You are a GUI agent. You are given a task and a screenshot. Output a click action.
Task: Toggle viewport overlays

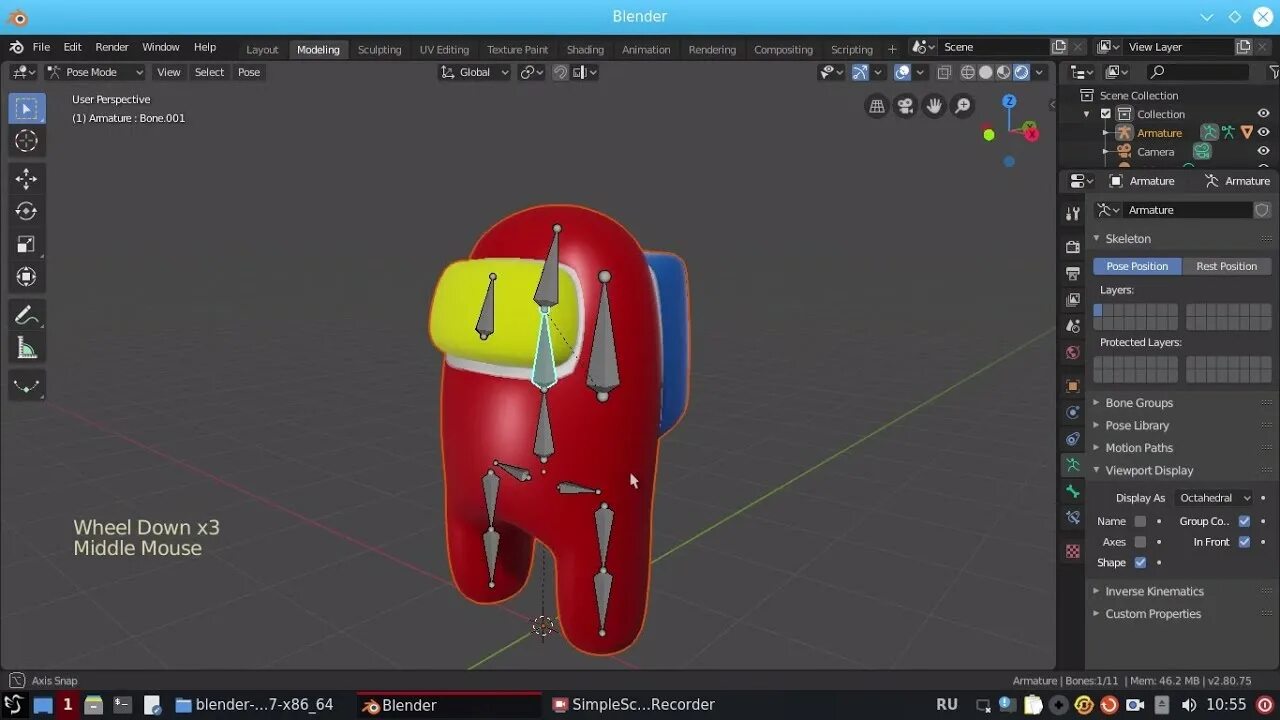tap(902, 72)
